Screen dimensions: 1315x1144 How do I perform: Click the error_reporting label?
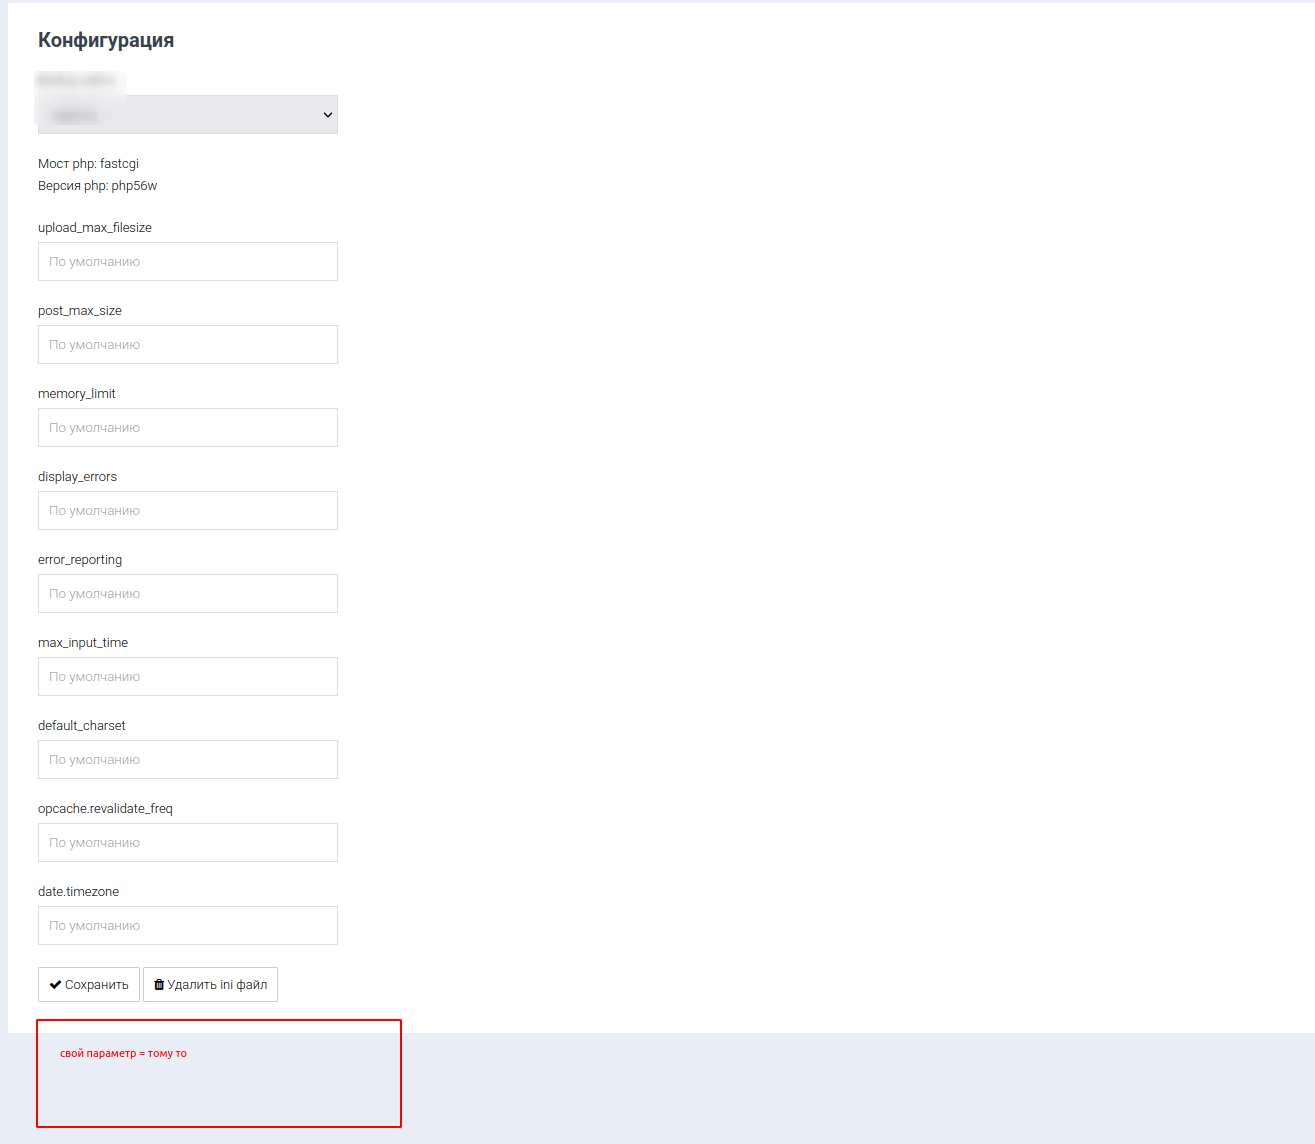pyautogui.click(x=80, y=560)
